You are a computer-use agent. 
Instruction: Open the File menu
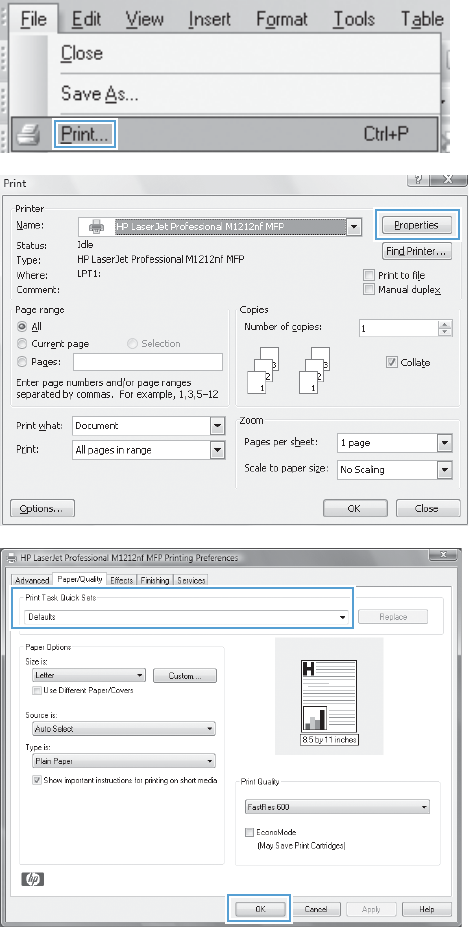[x=33, y=18]
